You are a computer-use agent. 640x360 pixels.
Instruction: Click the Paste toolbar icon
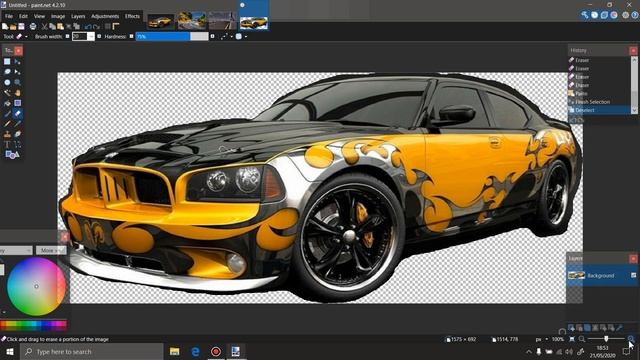pyautogui.click(x=60, y=27)
